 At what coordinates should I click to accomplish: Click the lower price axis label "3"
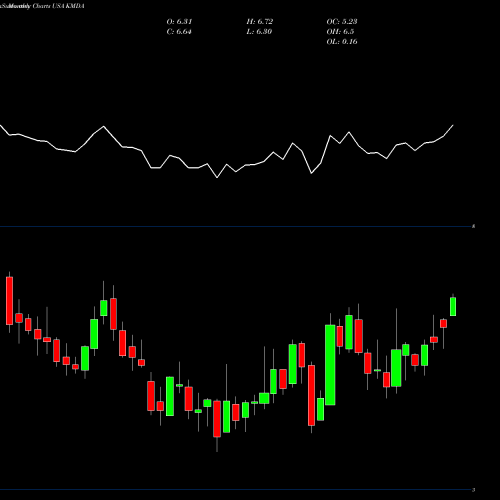[474, 490]
